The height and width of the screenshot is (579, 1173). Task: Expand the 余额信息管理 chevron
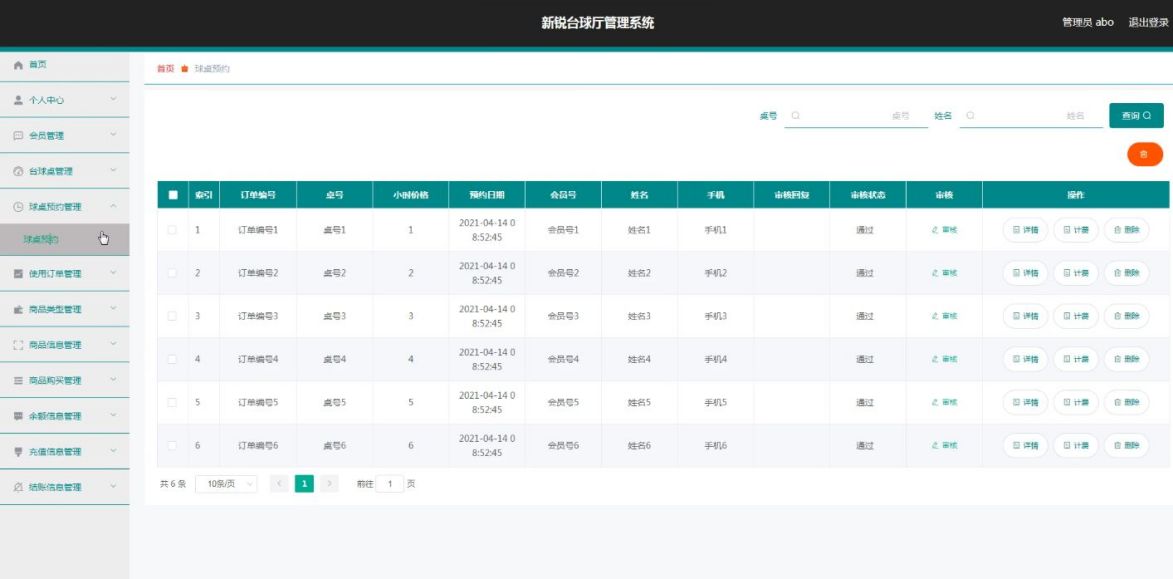(x=113, y=416)
